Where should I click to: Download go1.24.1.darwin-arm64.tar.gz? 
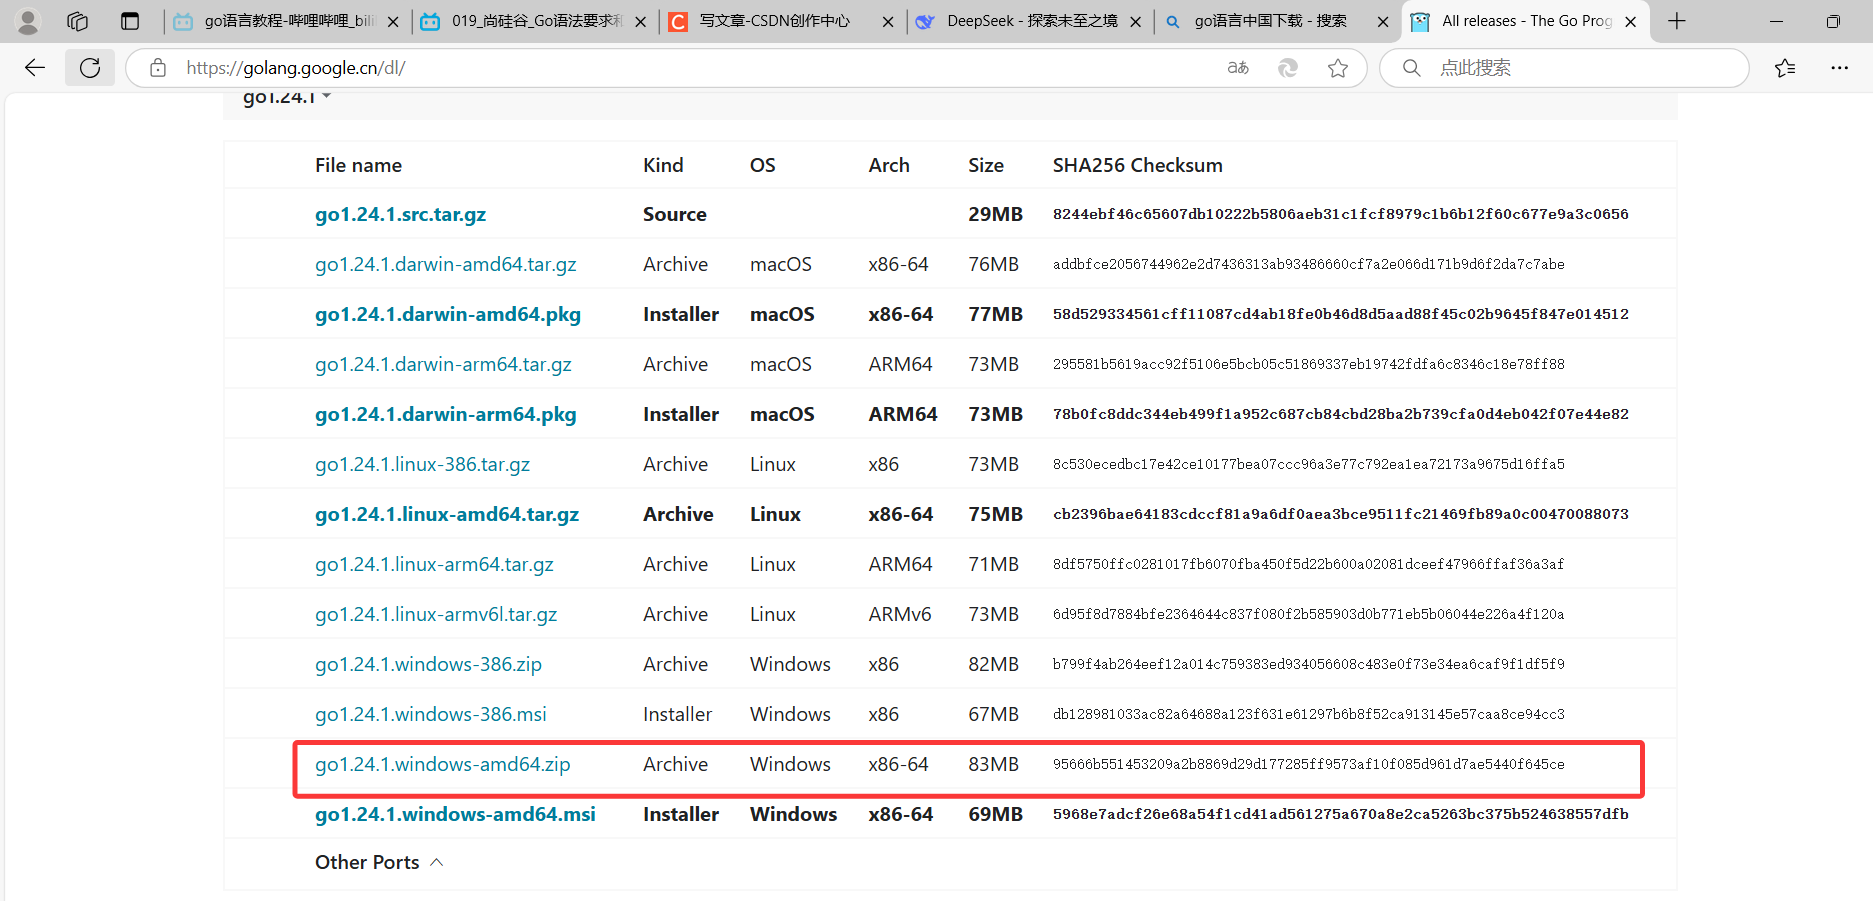coord(443,364)
